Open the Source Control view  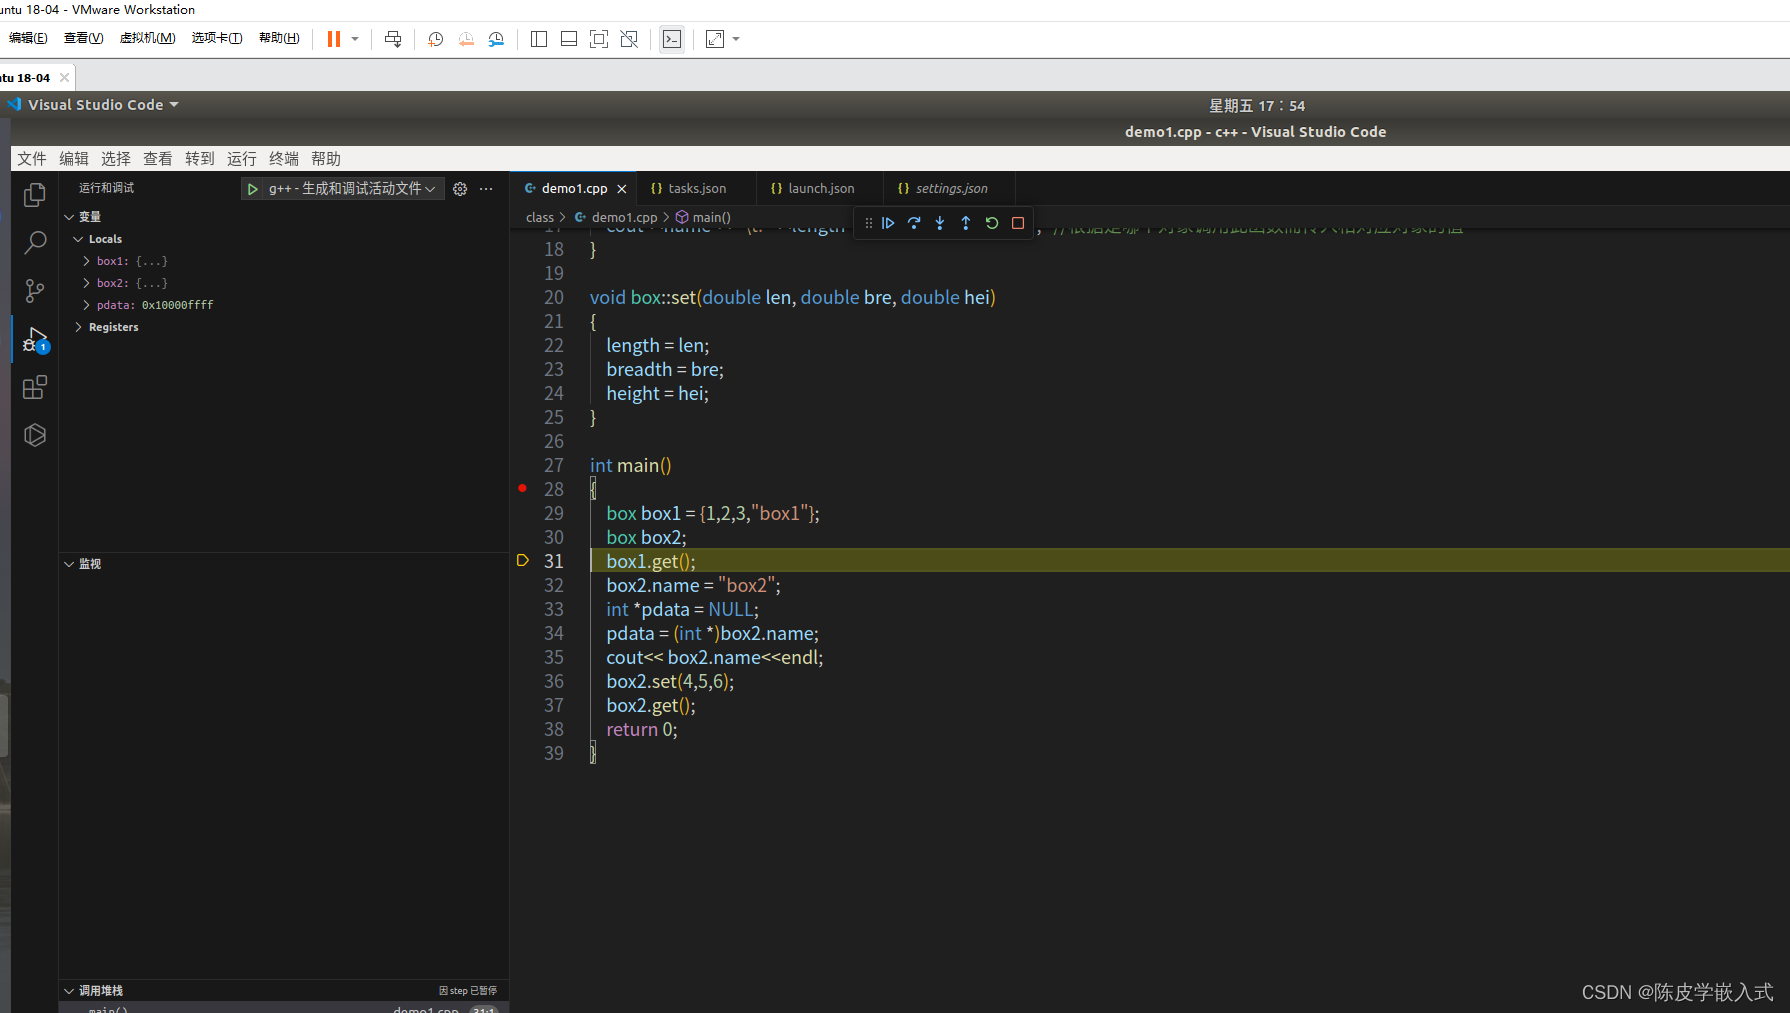point(35,291)
